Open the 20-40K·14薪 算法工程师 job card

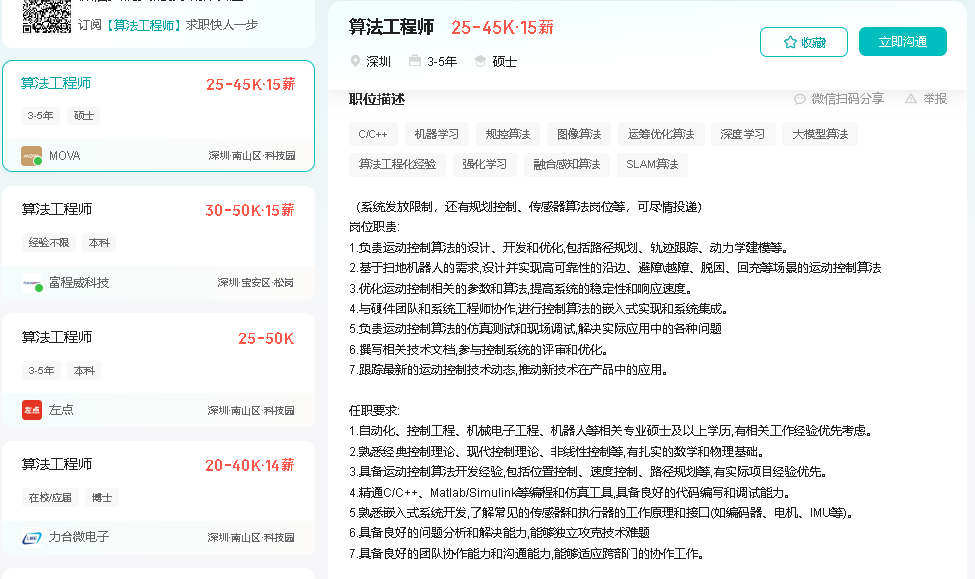(159, 498)
